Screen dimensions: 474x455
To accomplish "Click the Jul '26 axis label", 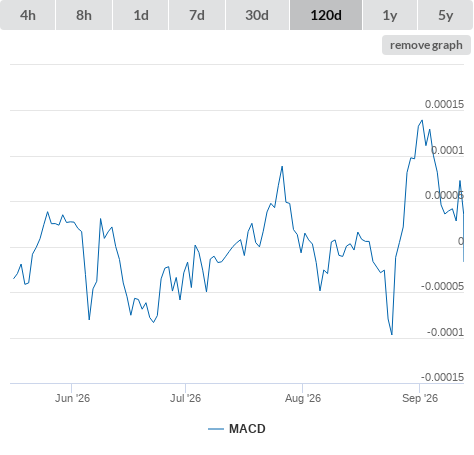I will [x=185, y=398].
